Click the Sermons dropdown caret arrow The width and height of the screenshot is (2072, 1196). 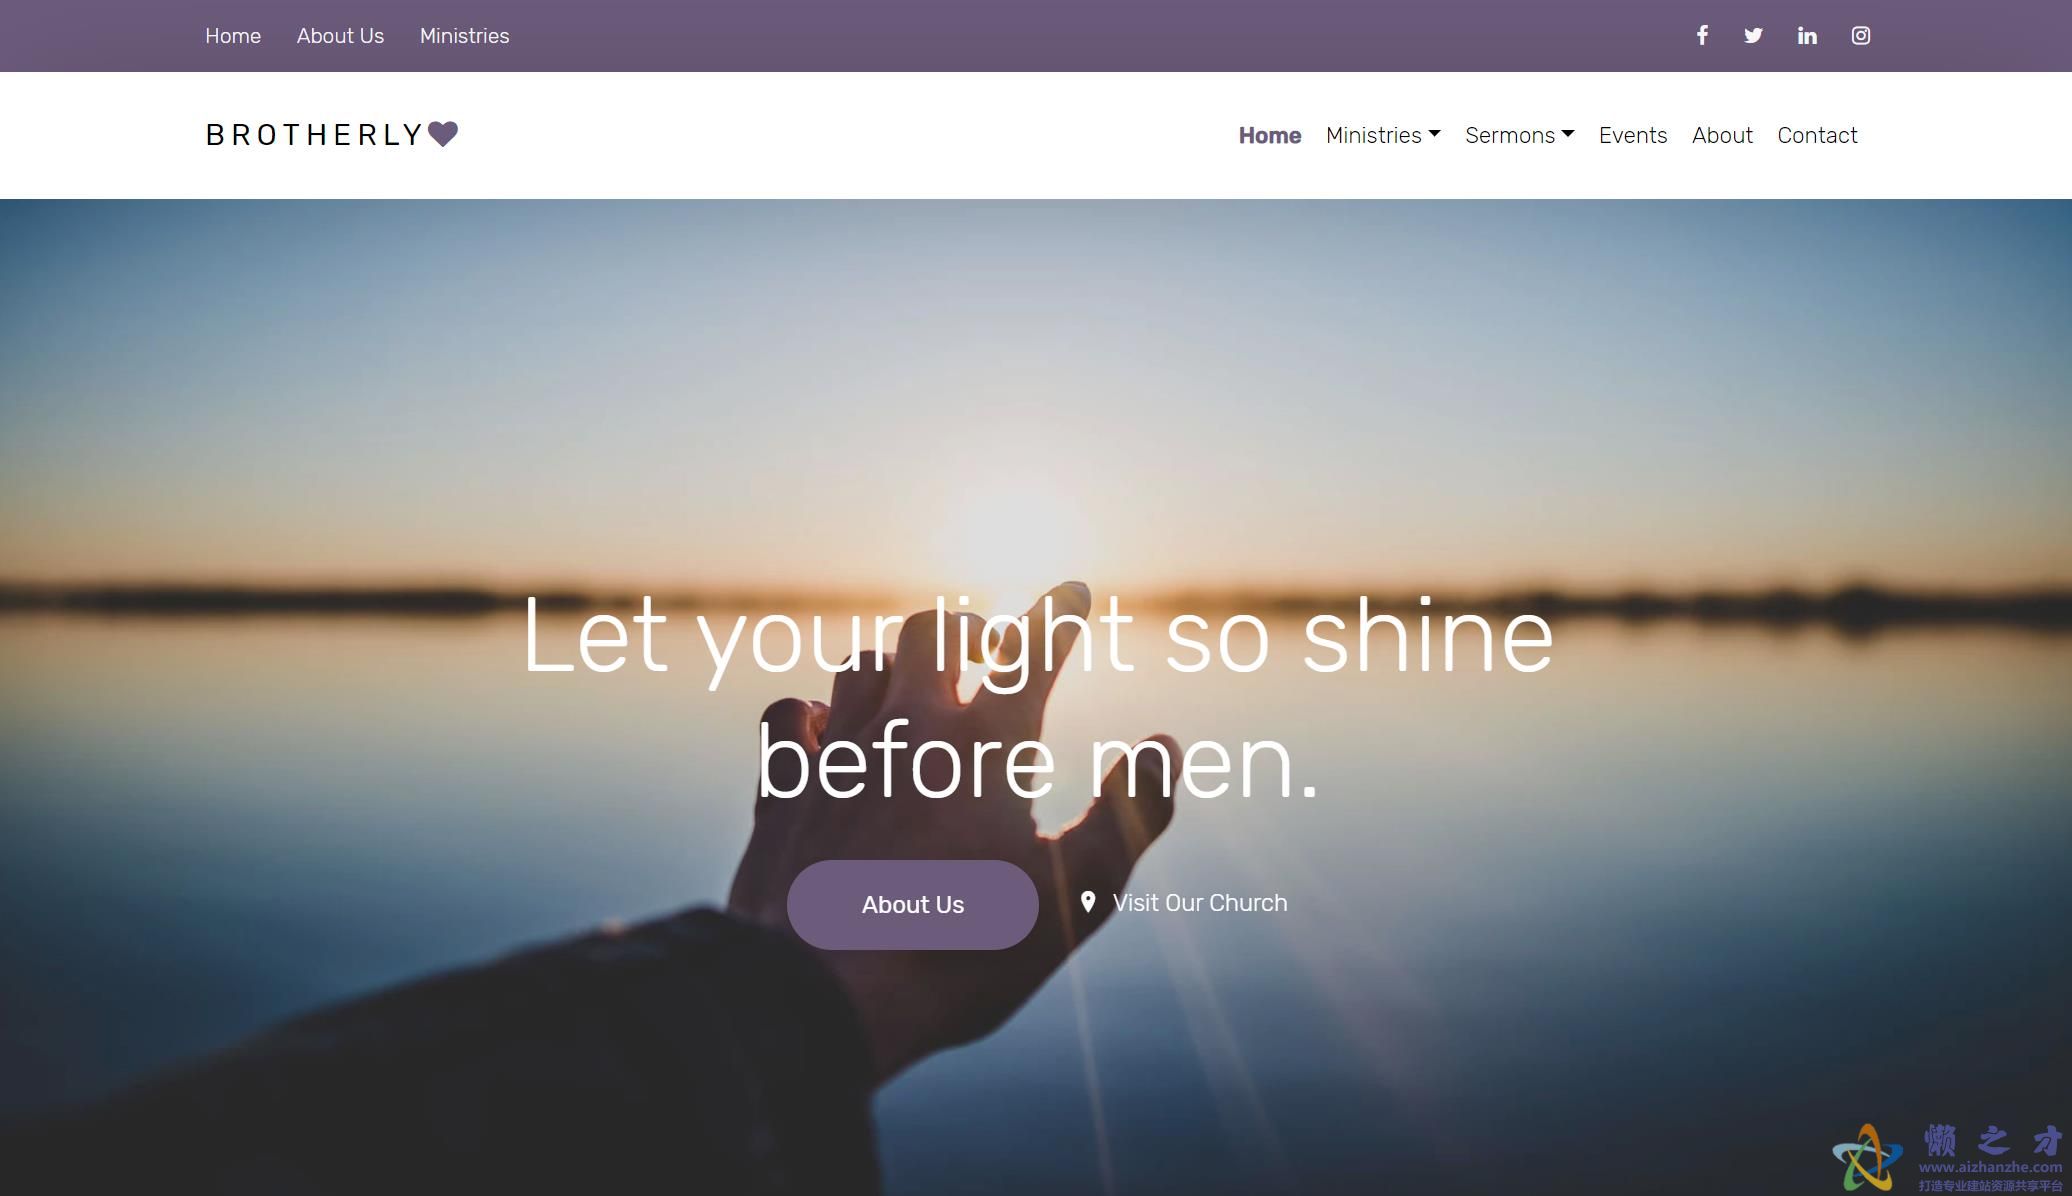tap(1568, 134)
